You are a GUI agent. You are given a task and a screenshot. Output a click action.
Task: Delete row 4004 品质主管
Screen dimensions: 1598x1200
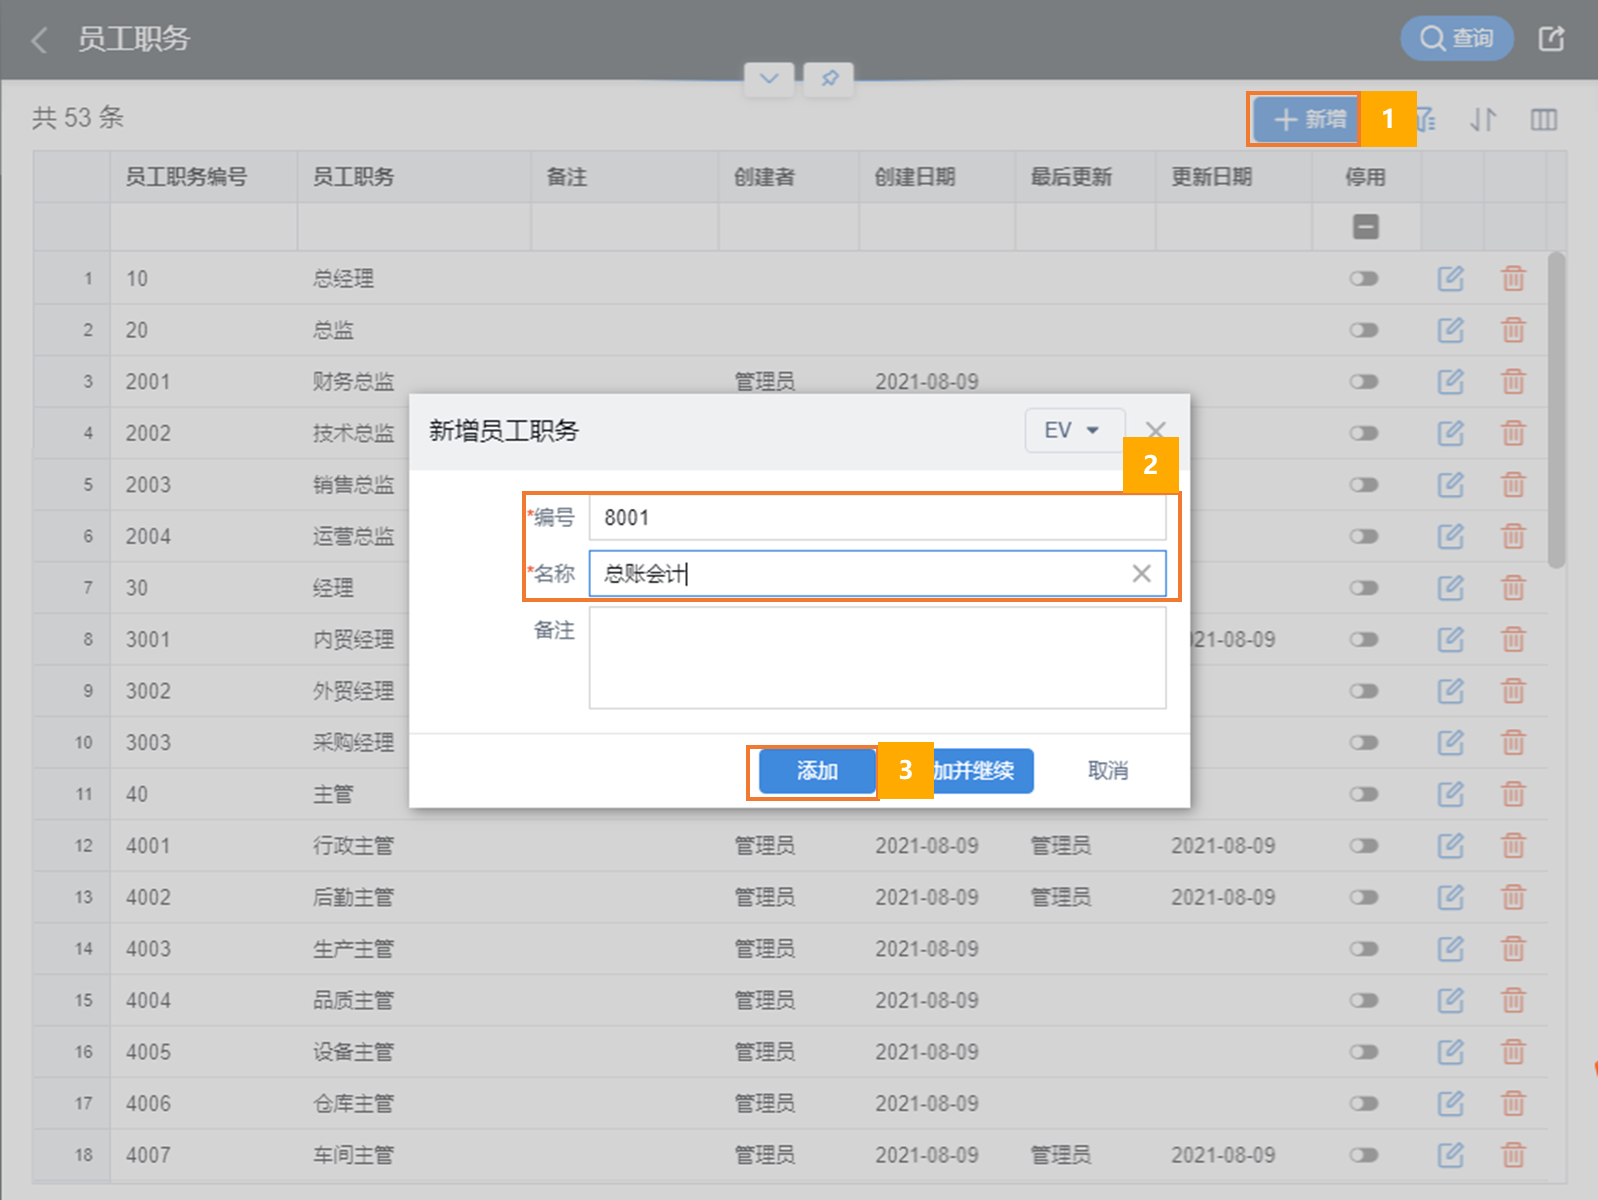point(1513,1000)
